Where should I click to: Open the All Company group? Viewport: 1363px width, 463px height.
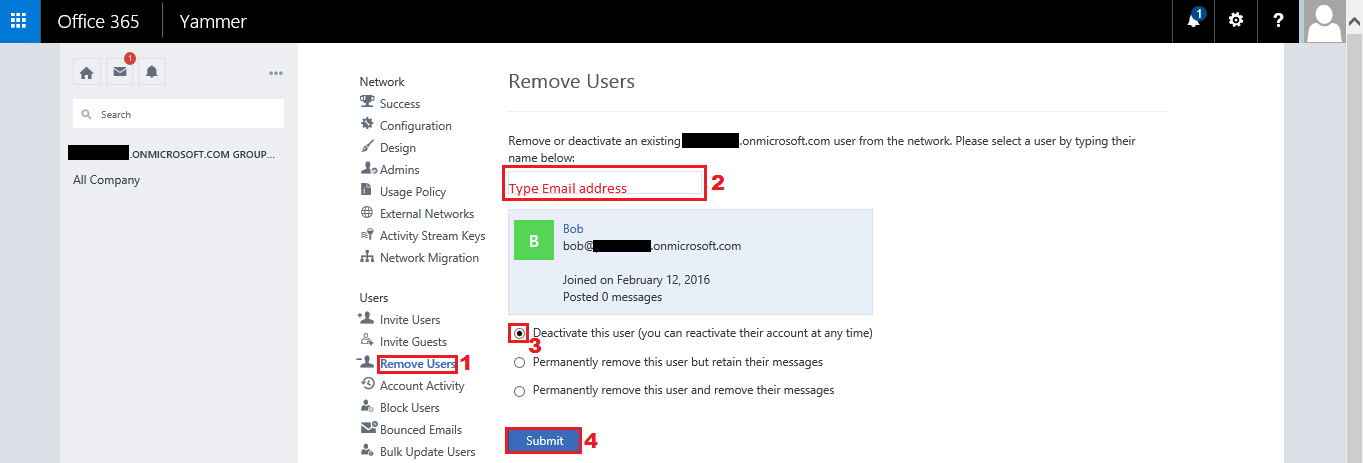click(x=106, y=180)
